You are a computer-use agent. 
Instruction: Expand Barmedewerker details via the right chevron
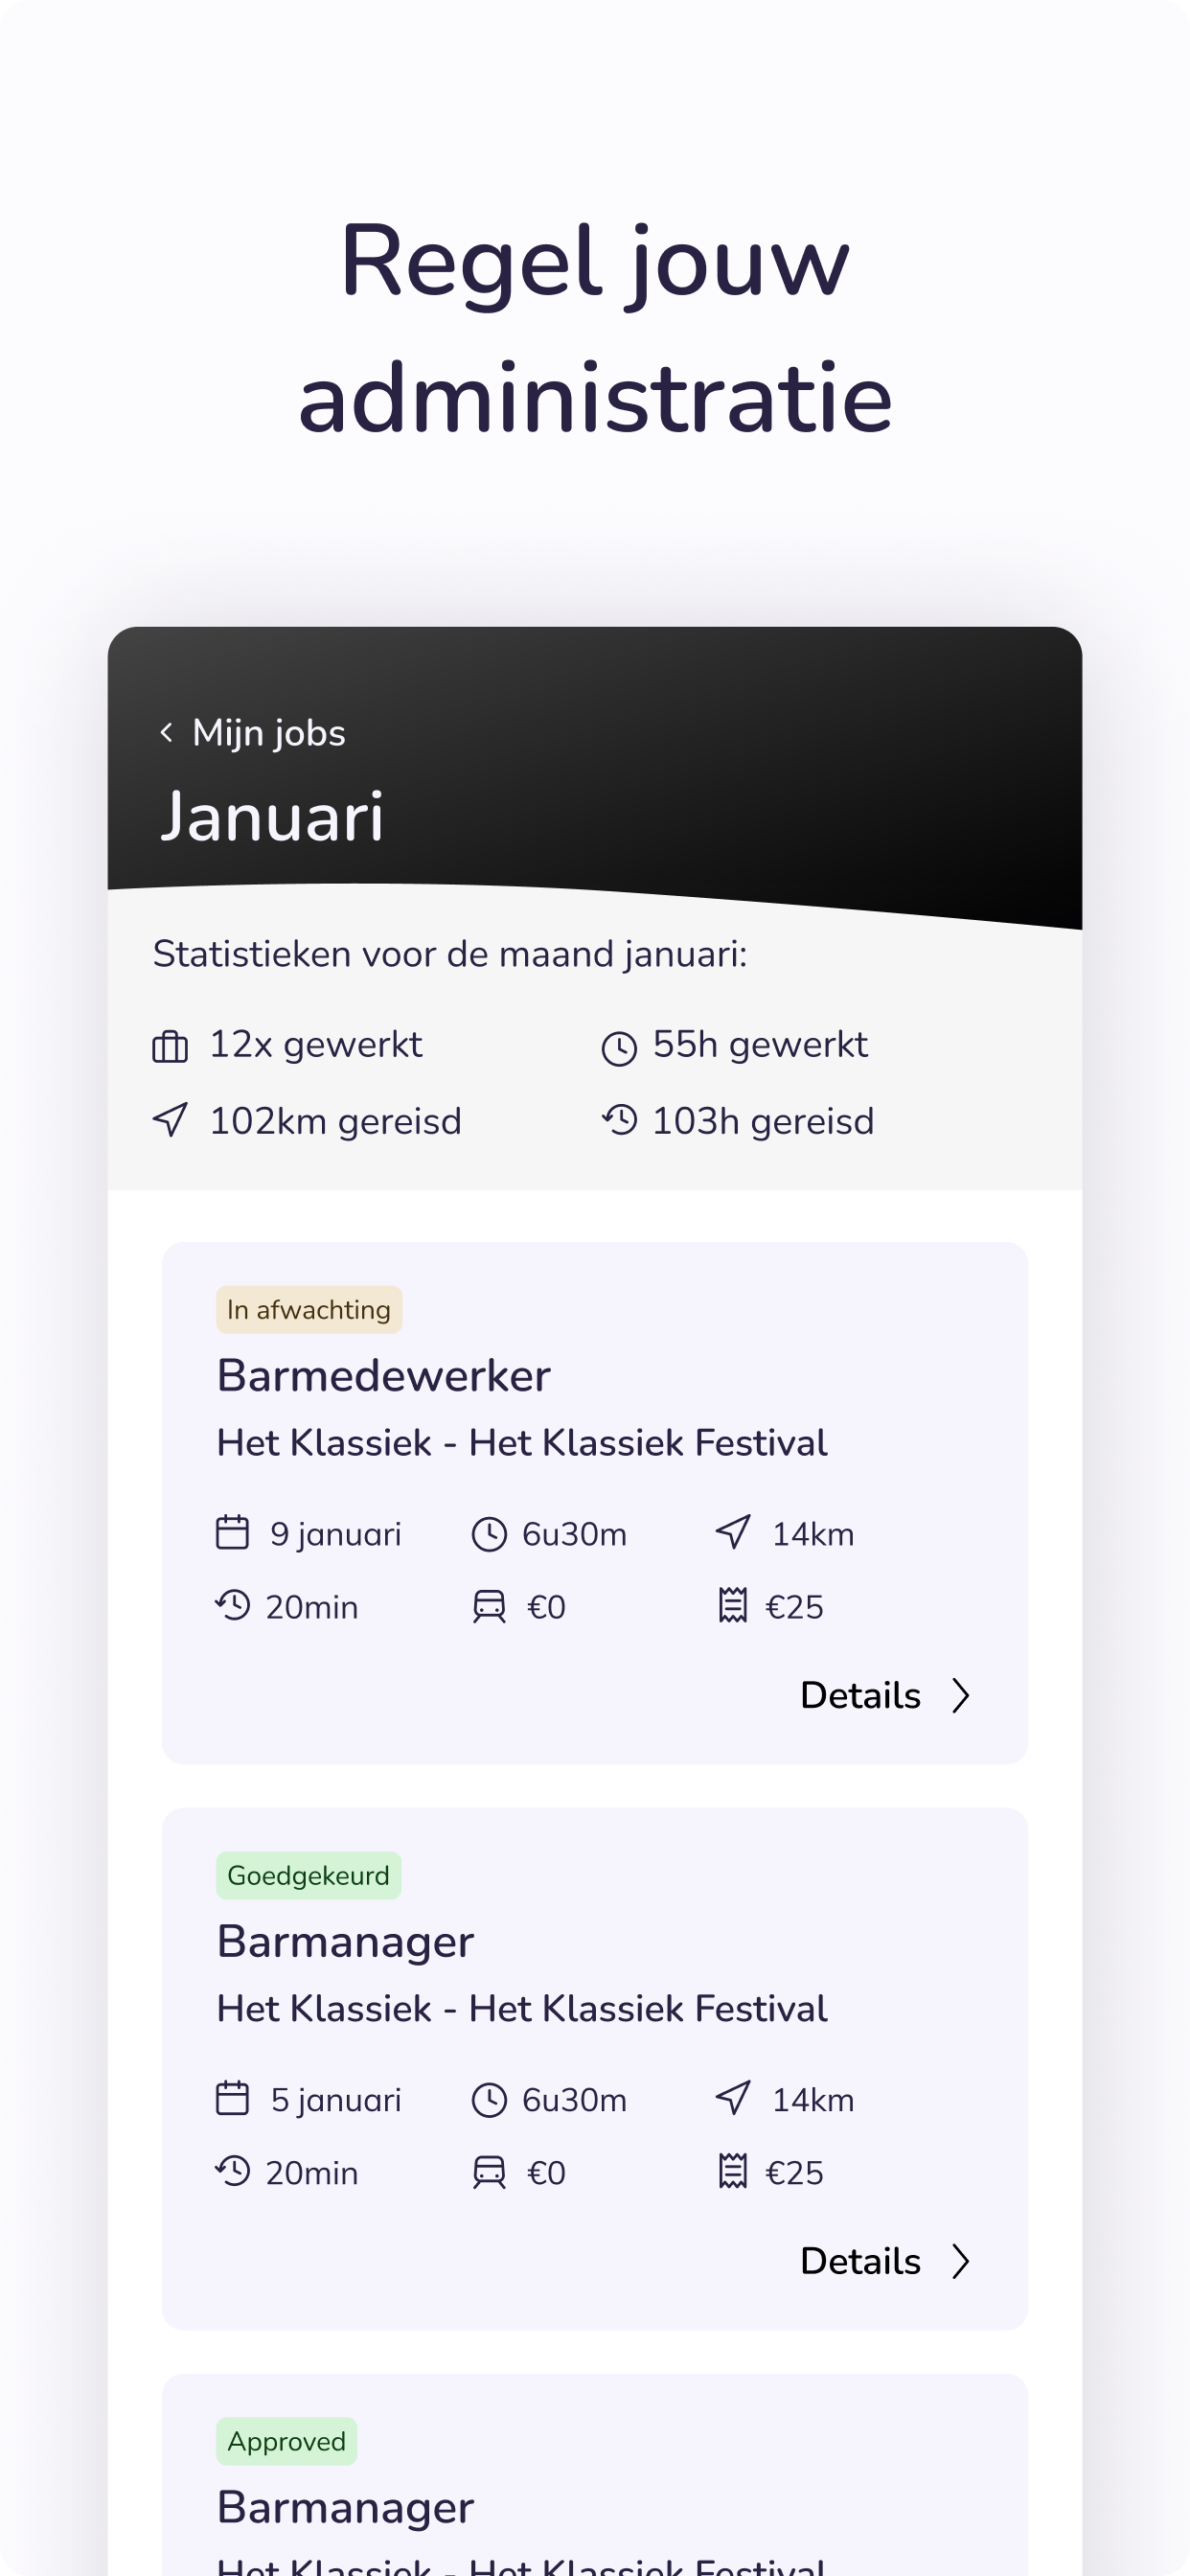coord(961,1696)
